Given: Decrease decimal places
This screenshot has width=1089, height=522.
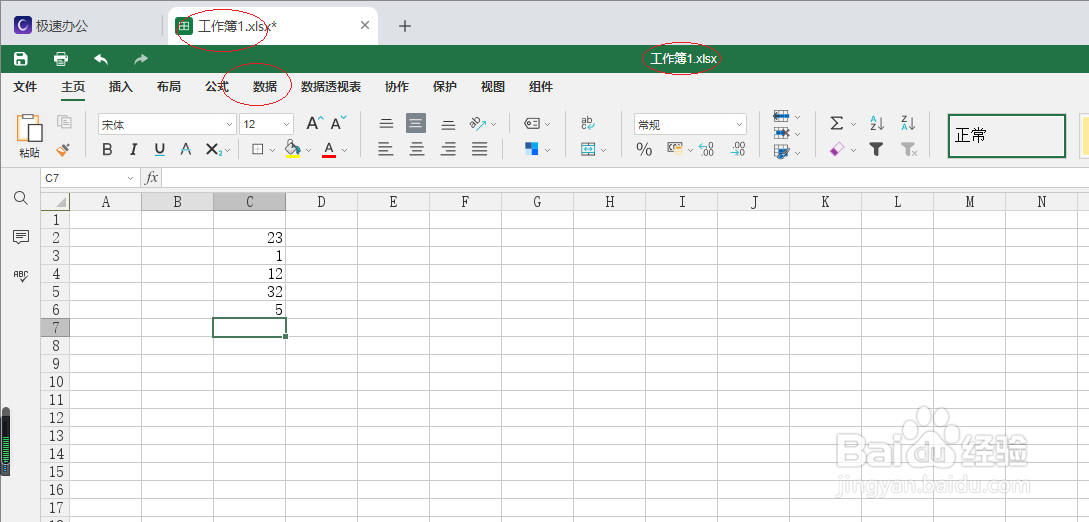Looking at the screenshot, I should point(738,149).
